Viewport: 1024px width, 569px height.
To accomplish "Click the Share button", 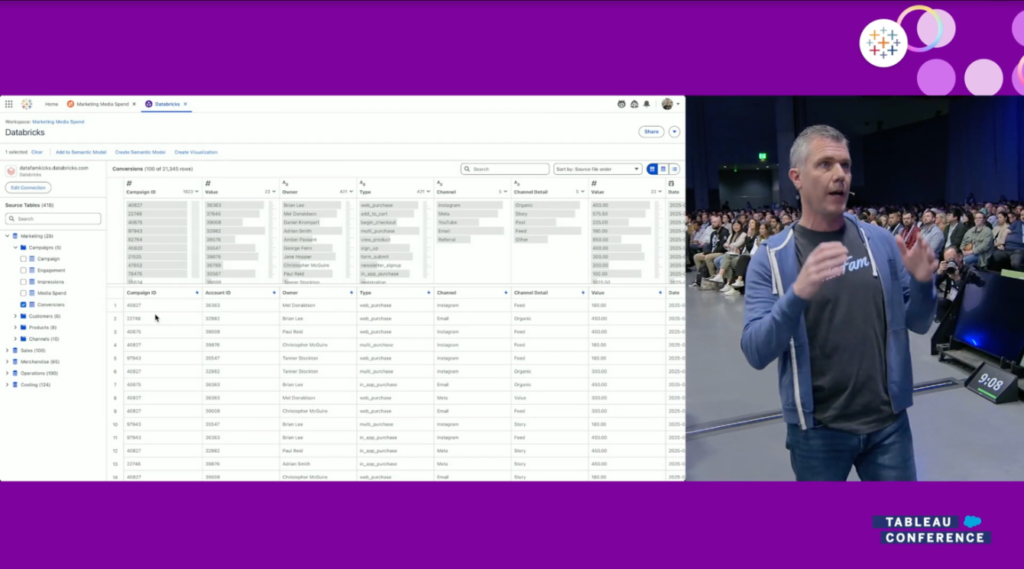I will (x=651, y=132).
